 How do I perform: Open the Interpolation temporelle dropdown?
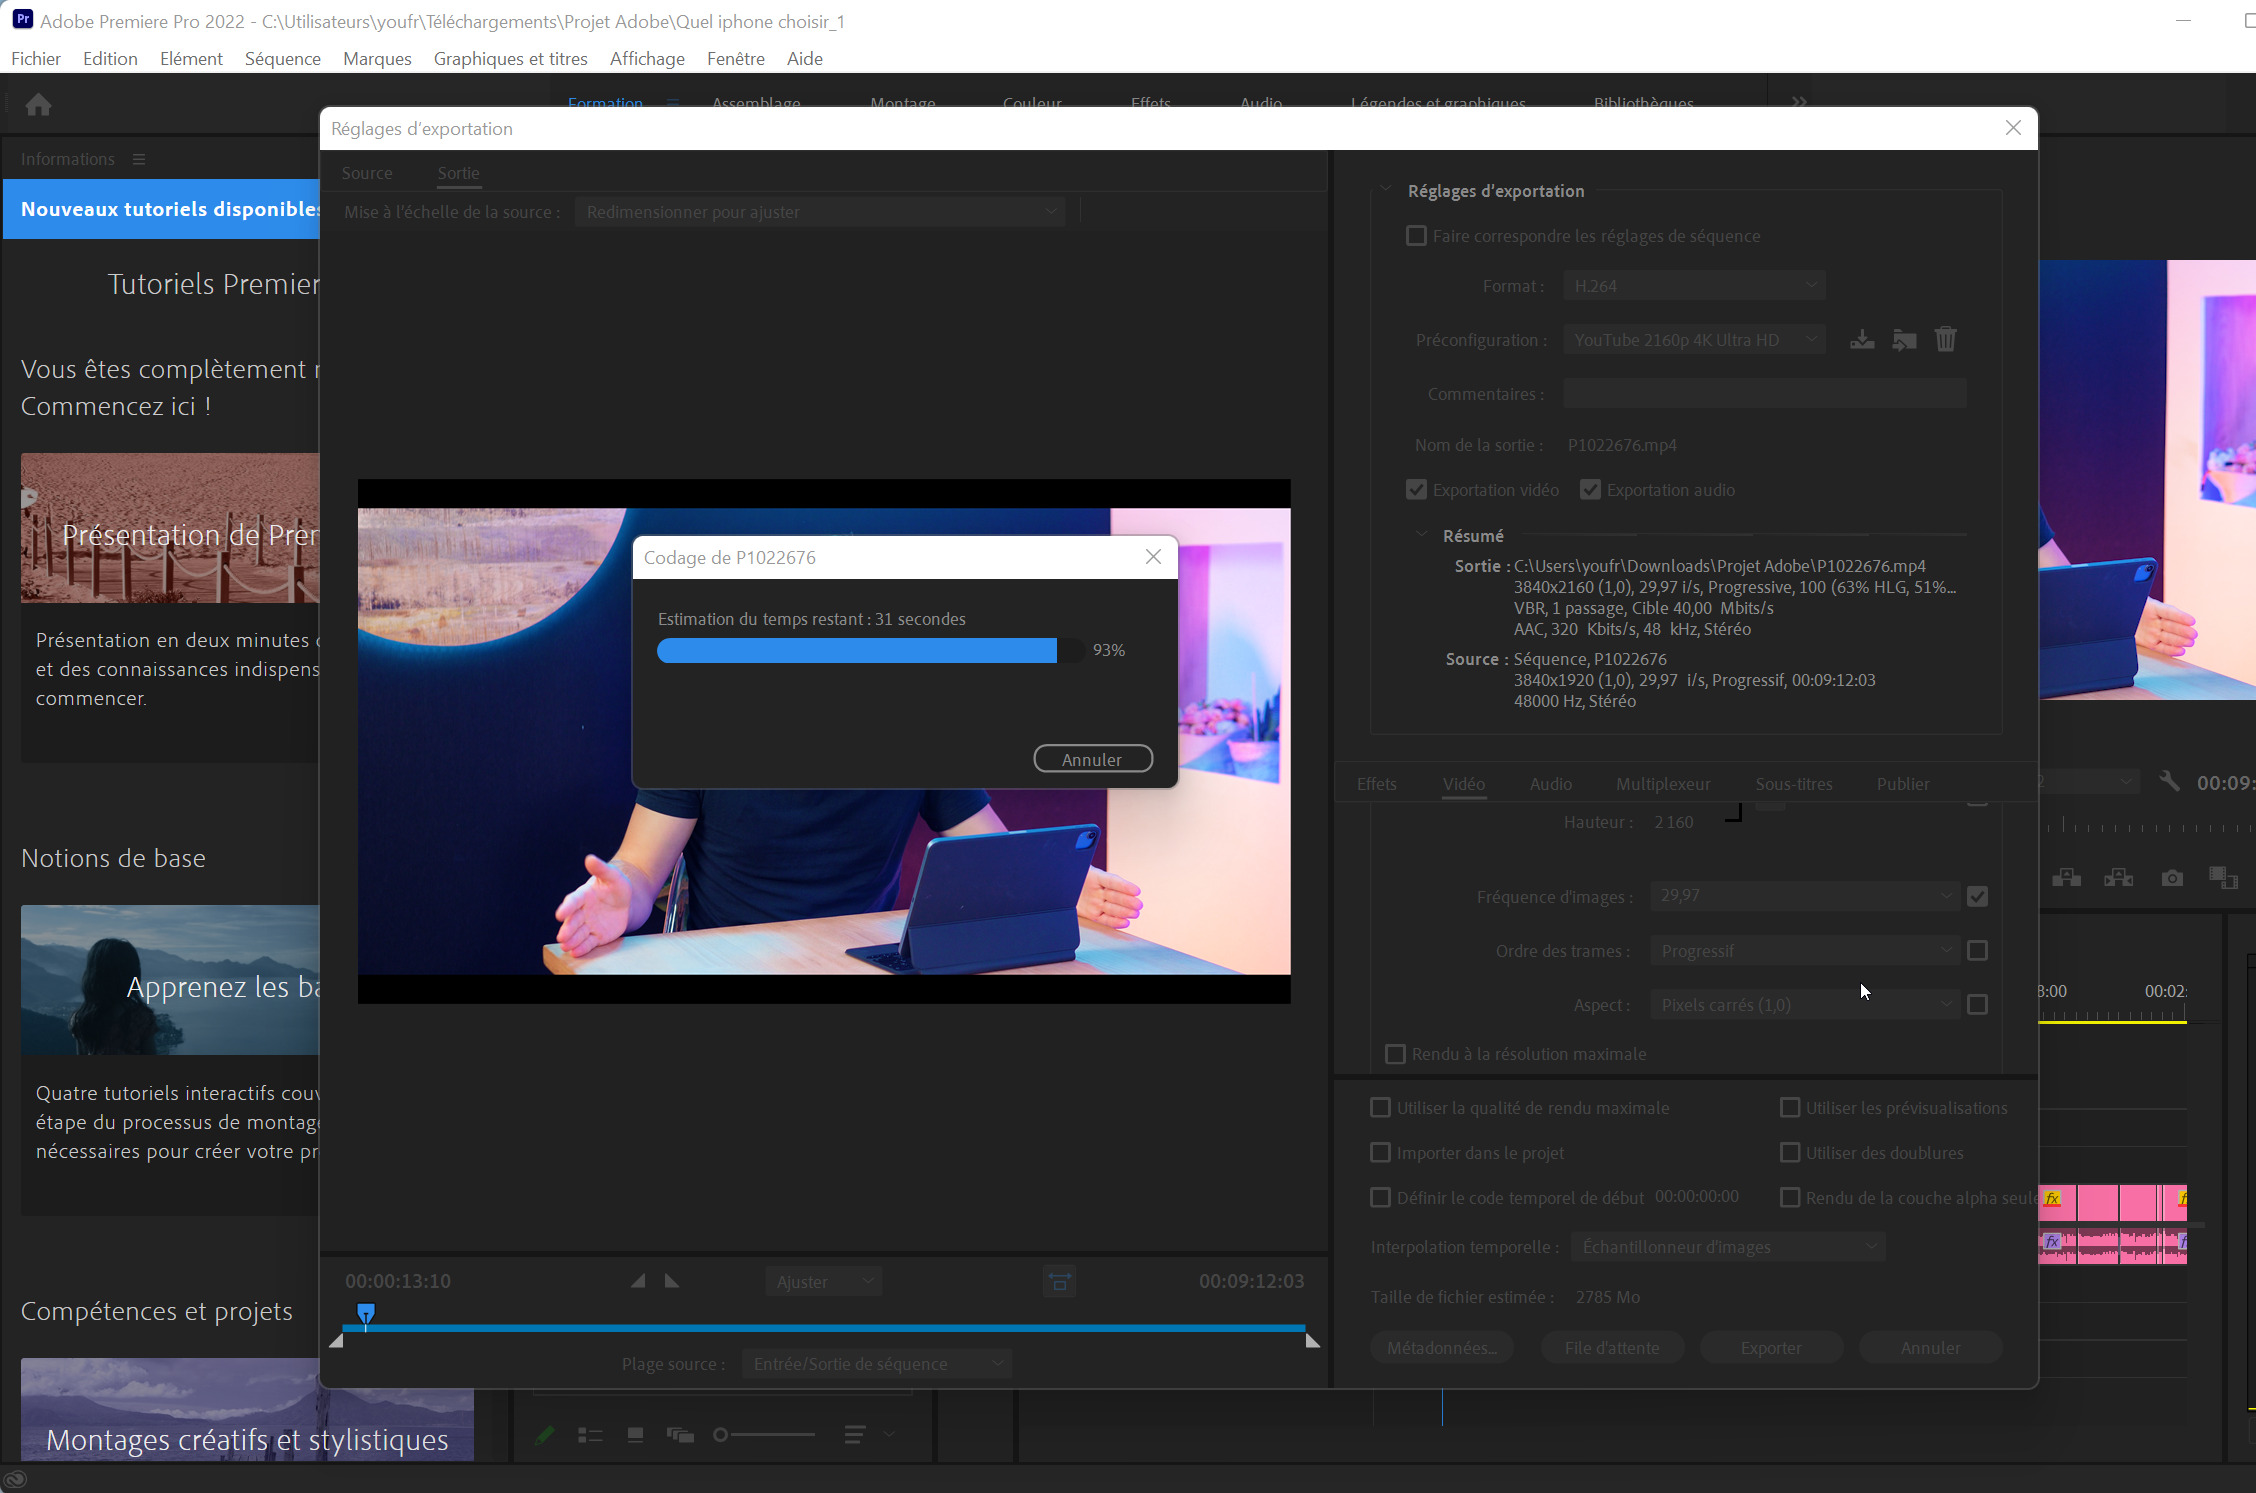click(x=1728, y=1247)
